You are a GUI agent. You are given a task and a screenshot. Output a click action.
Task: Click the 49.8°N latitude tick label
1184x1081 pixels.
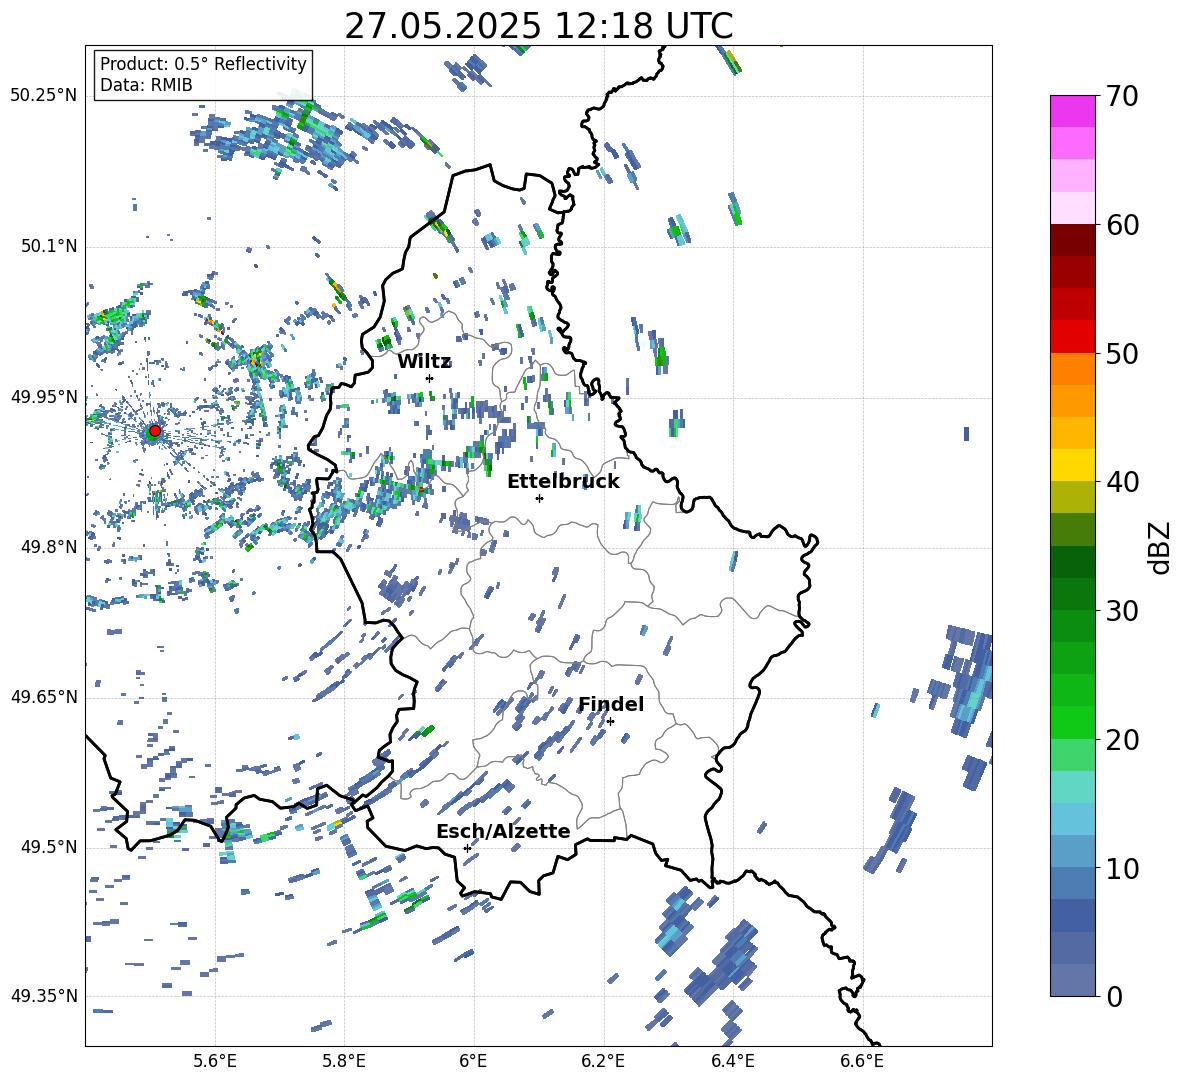[x=49, y=547]
